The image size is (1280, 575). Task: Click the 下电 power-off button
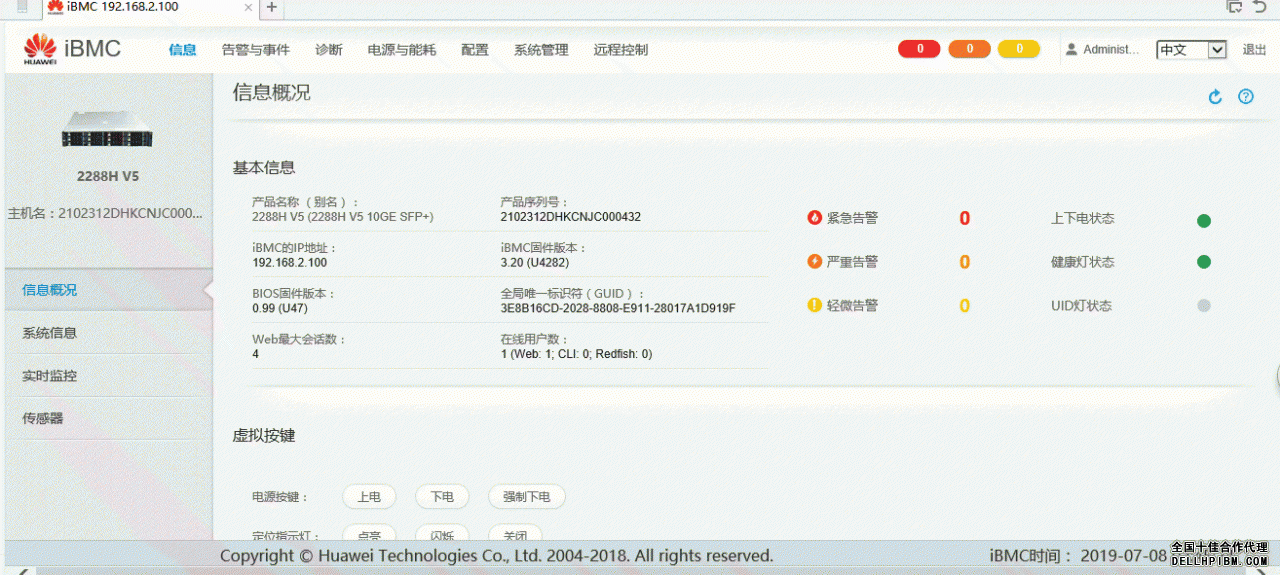pos(442,497)
